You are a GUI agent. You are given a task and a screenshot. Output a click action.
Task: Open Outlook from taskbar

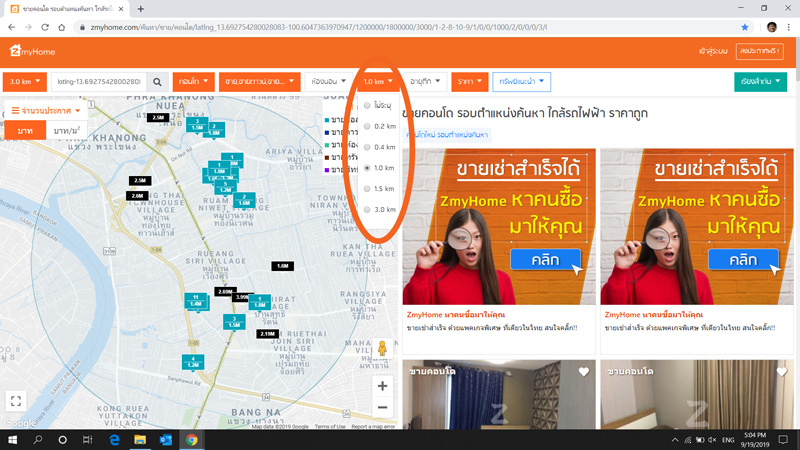(x=166, y=440)
